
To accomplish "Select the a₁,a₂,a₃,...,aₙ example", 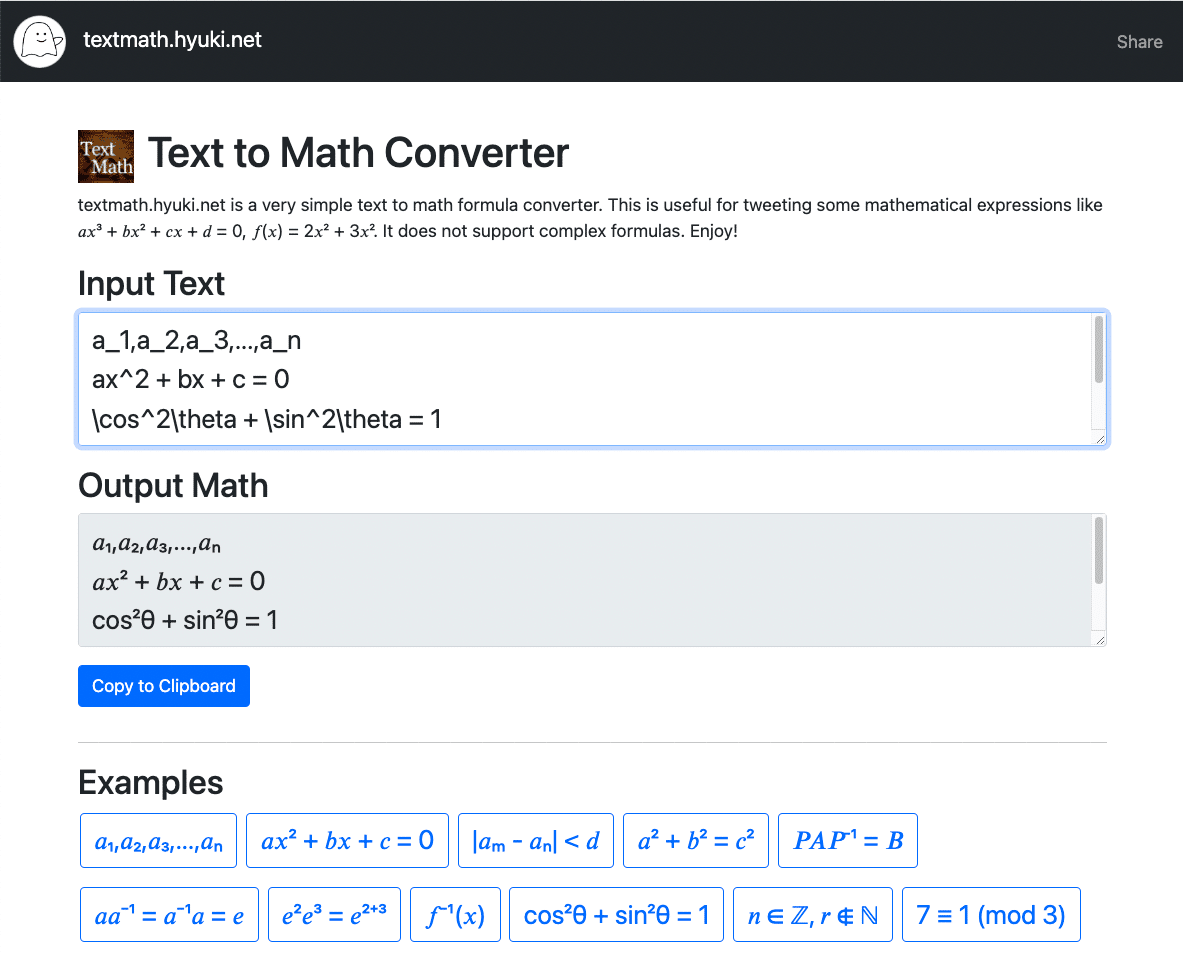I will point(158,841).
